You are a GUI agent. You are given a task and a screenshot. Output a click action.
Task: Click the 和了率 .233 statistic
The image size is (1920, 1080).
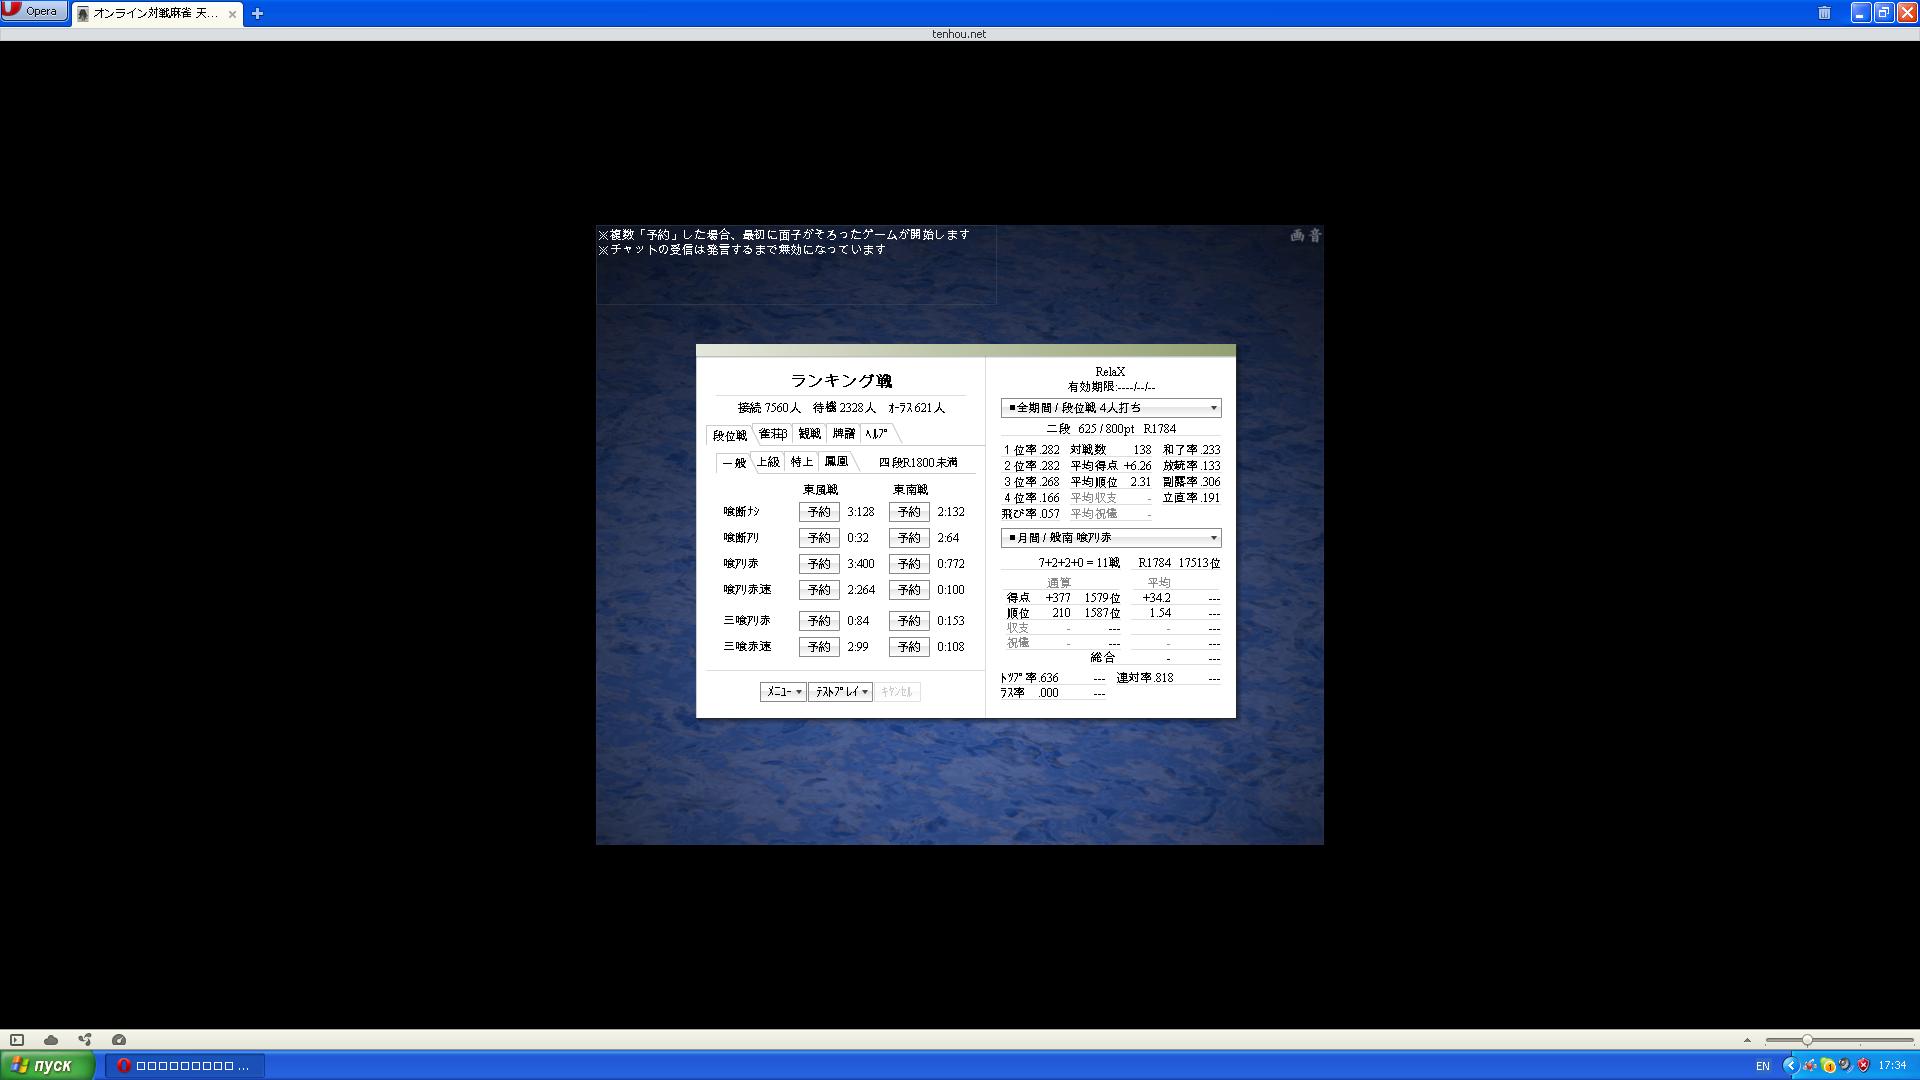(x=1191, y=450)
